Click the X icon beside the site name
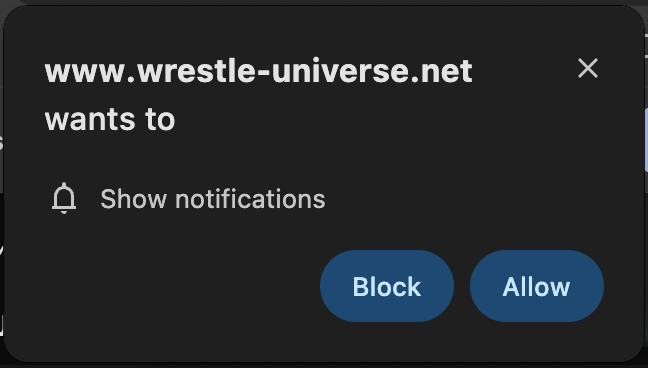This screenshot has width=648, height=368. pos(588,68)
